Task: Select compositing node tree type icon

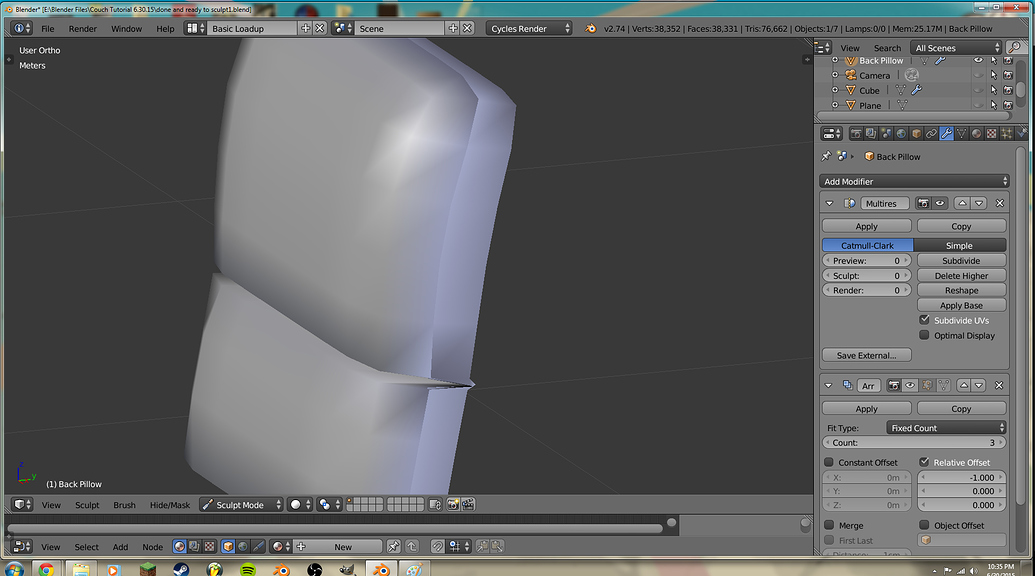Action: pyautogui.click(x=194, y=547)
